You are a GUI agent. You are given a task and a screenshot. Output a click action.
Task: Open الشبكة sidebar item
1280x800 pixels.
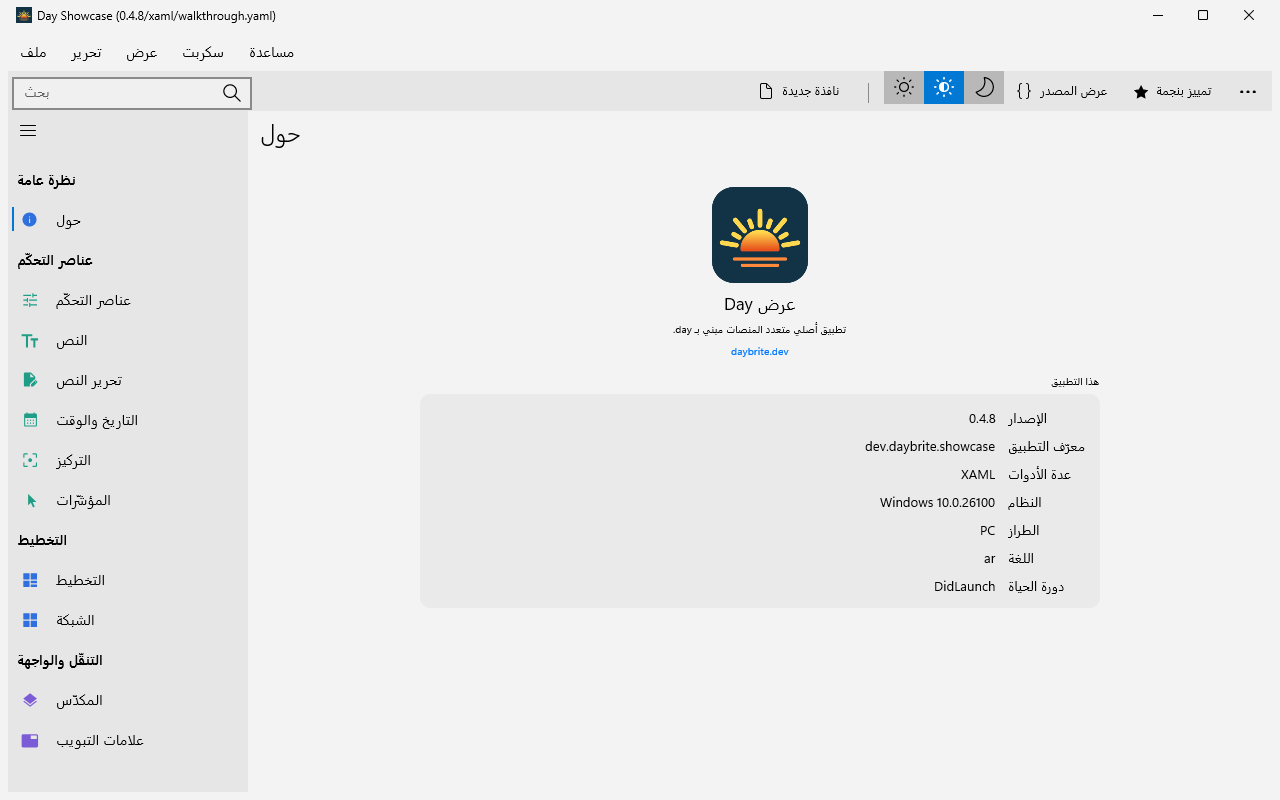click(x=128, y=620)
